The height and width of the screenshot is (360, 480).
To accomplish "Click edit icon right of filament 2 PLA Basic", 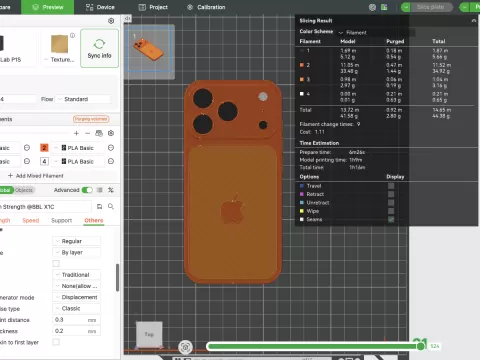I will coord(111,148).
